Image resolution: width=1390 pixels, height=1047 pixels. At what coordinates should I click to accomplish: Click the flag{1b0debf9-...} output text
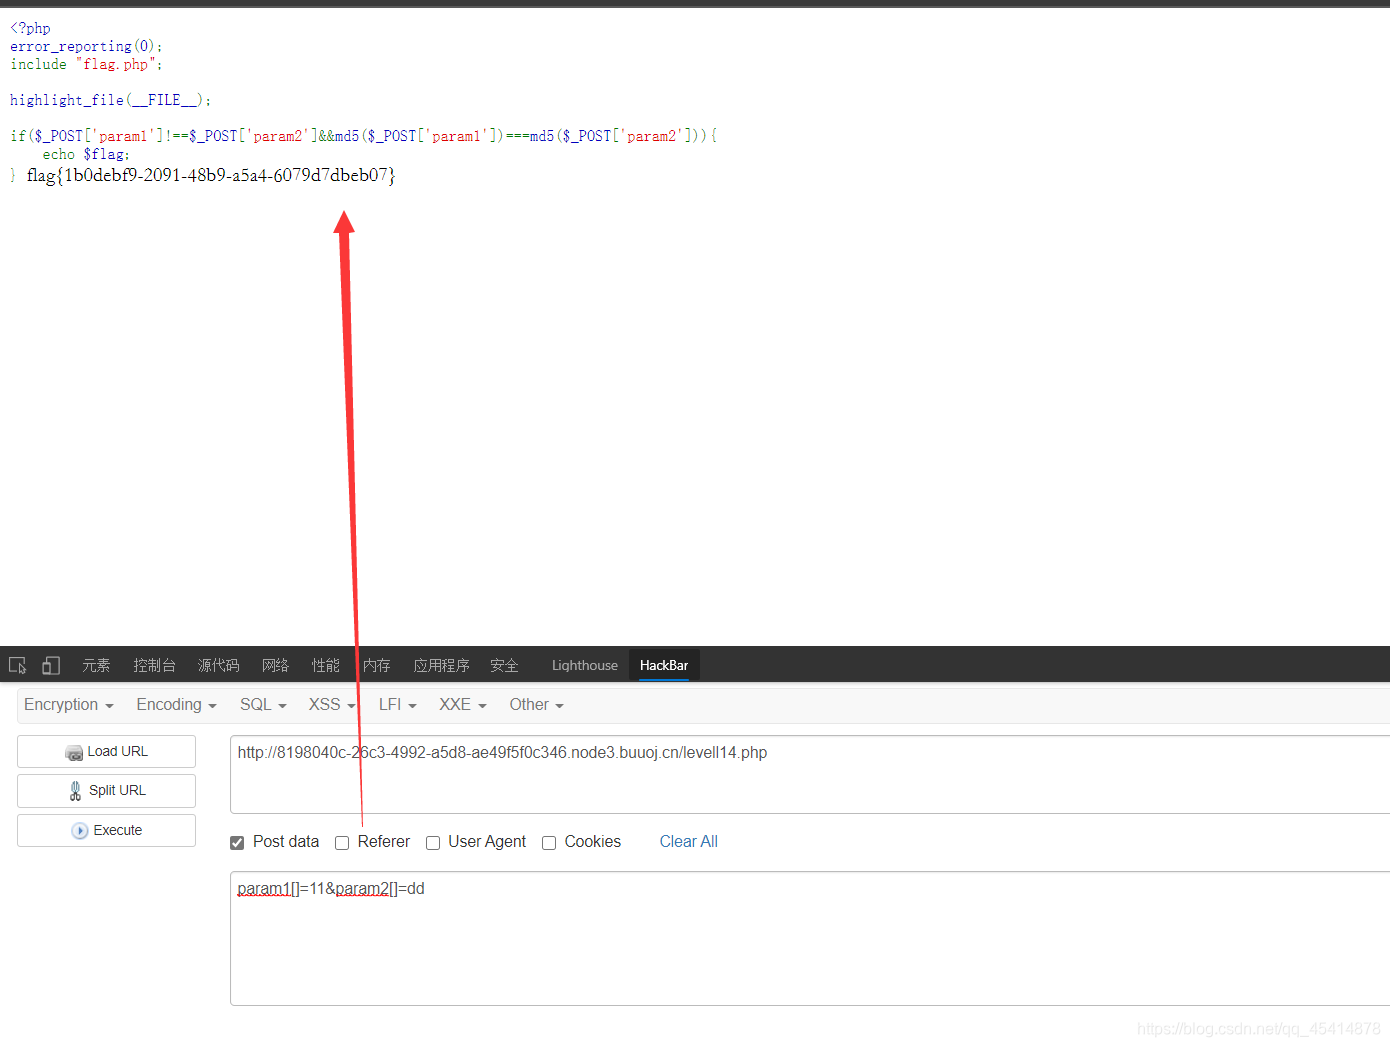click(211, 176)
